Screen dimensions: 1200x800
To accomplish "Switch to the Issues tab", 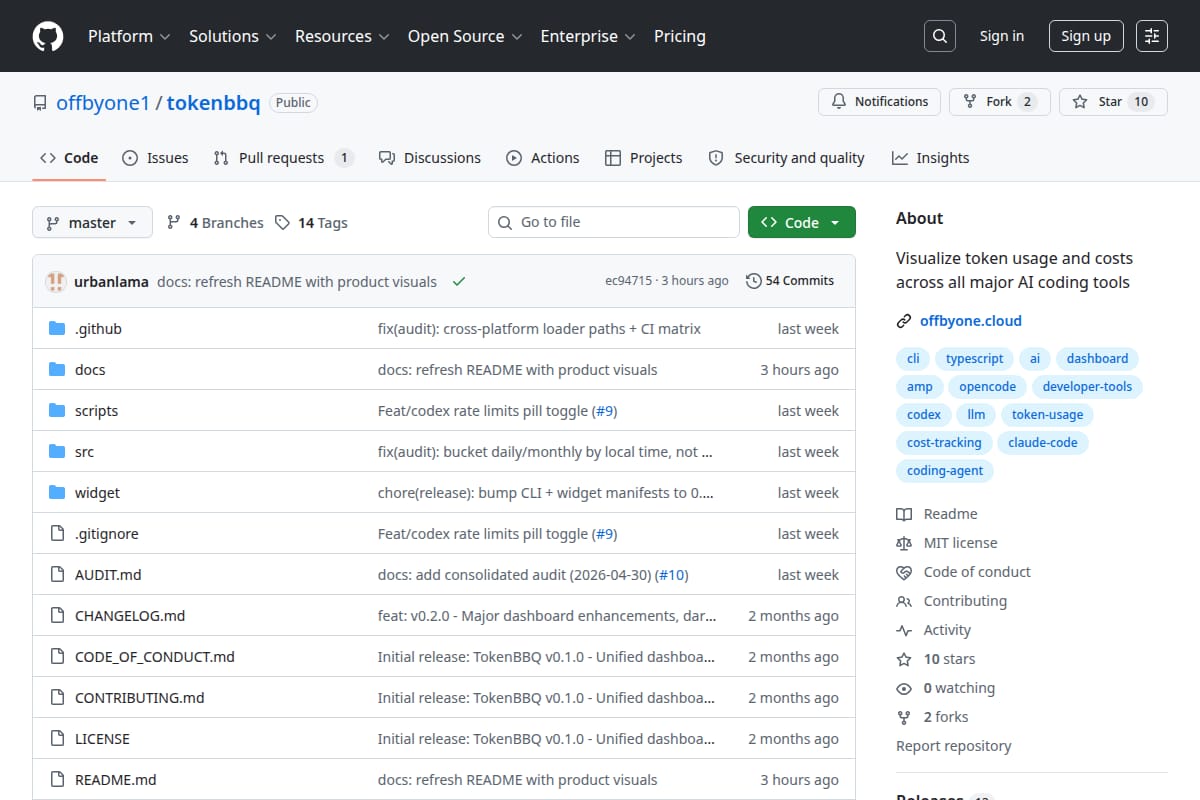I will point(155,158).
